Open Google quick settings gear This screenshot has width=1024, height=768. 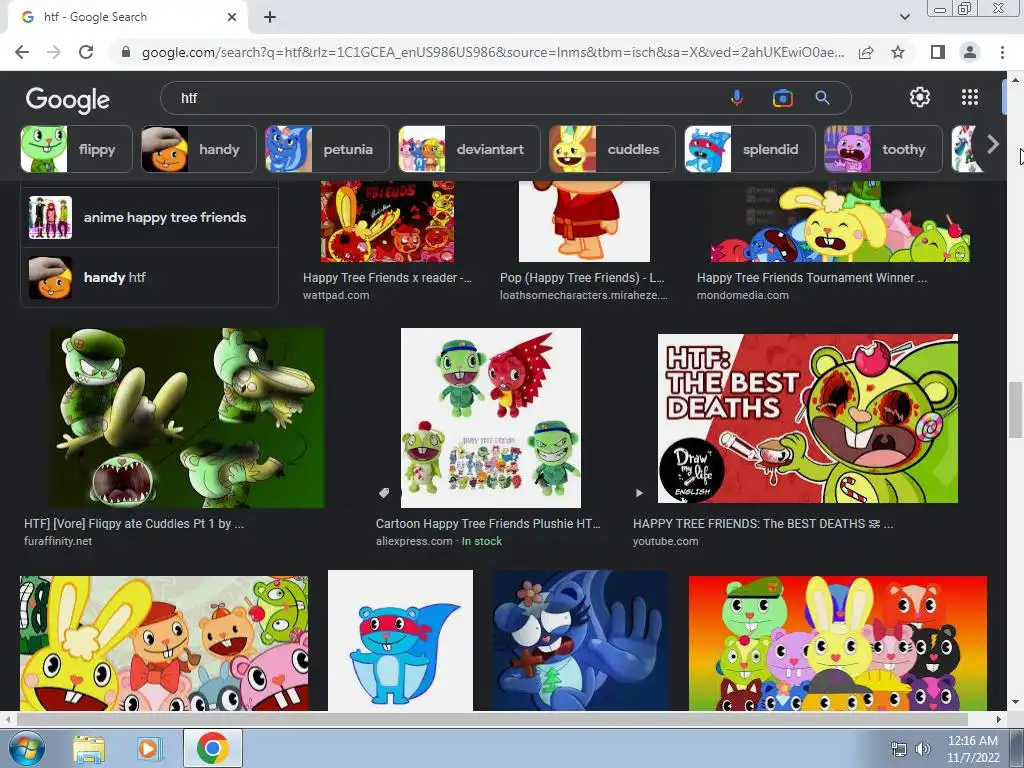(x=920, y=97)
